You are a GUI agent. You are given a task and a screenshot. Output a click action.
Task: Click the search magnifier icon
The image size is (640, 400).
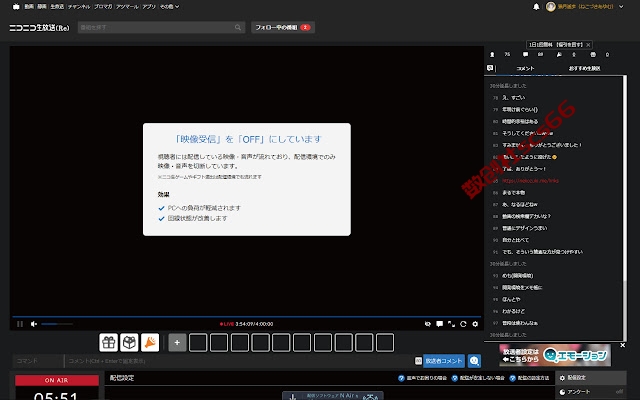coord(238,27)
